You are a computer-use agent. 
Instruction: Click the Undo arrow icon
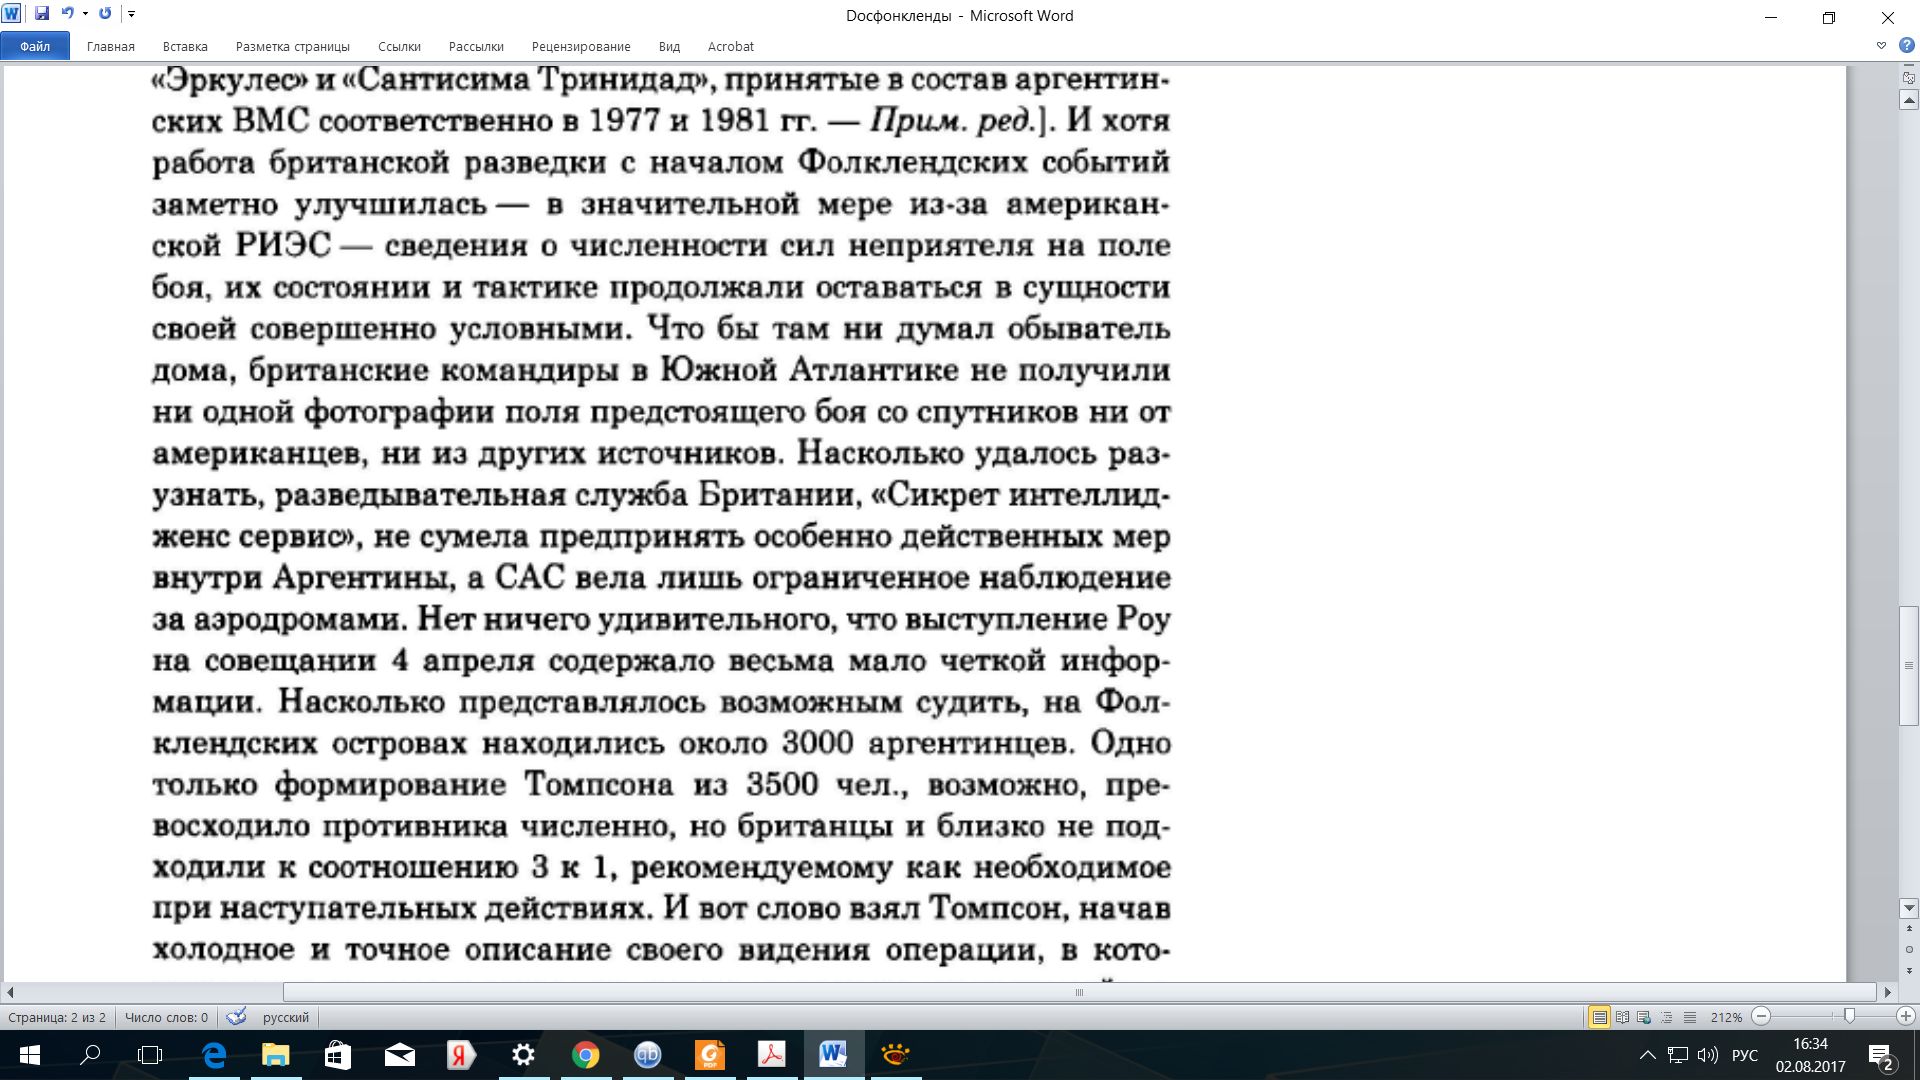(67, 14)
